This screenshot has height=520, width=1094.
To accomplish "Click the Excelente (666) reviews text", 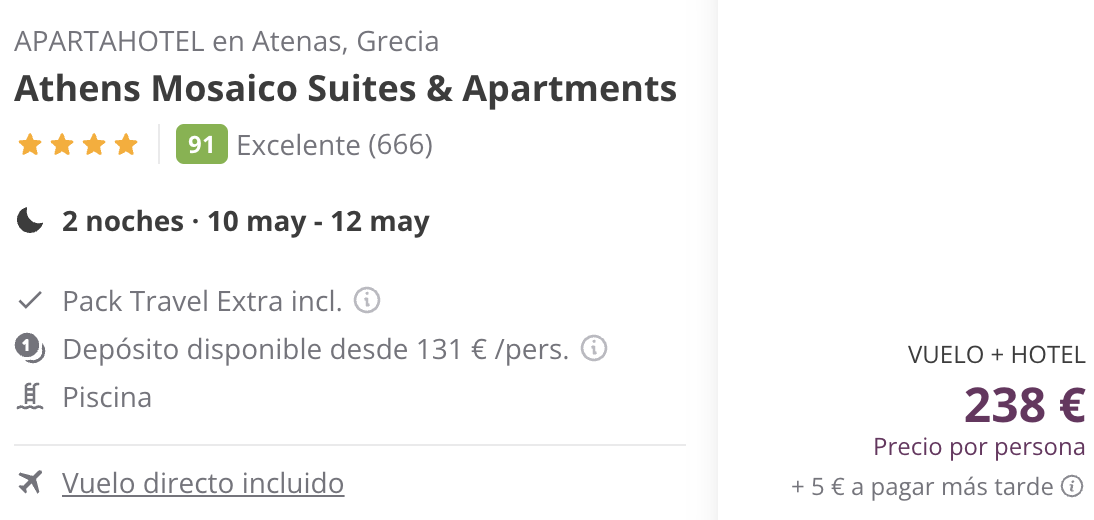I will click(x=335, y=145).
